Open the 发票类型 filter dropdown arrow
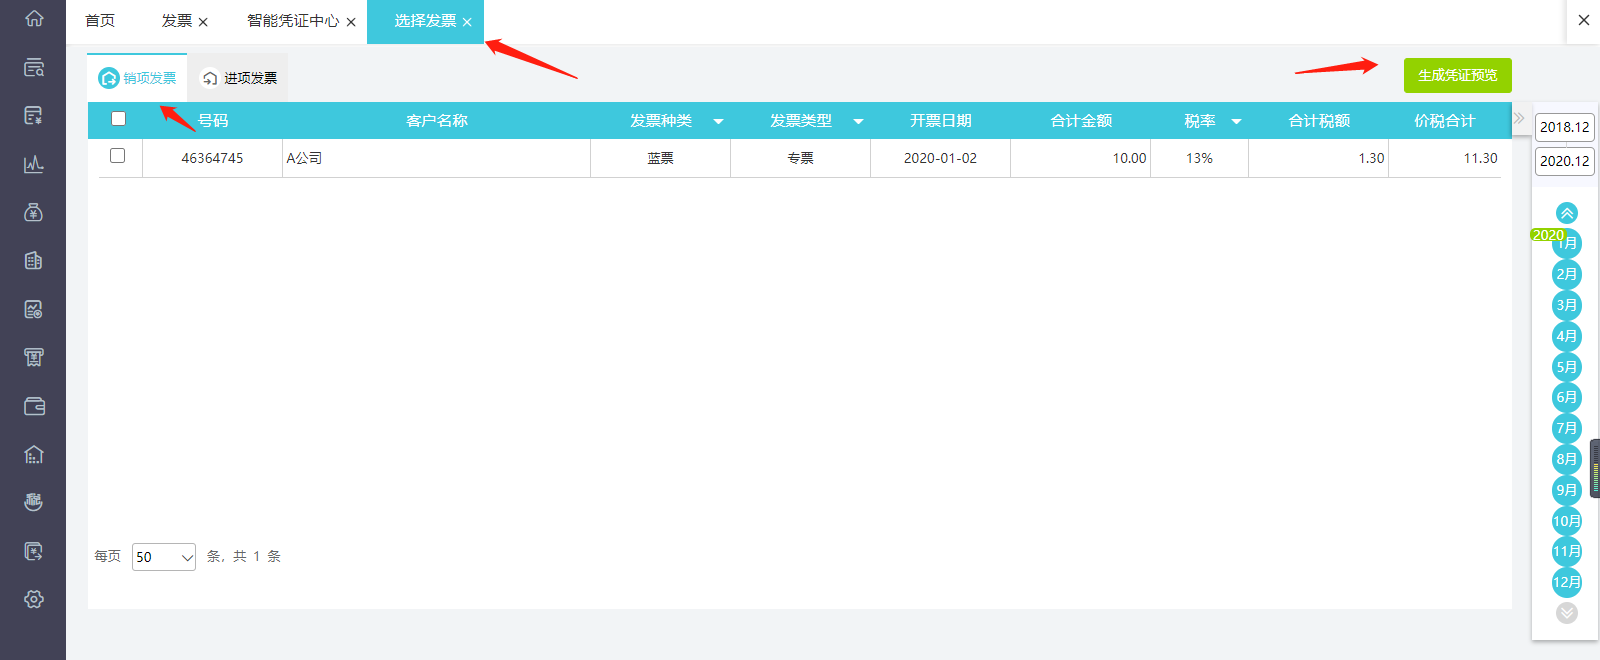 click(x=858, y=122)
